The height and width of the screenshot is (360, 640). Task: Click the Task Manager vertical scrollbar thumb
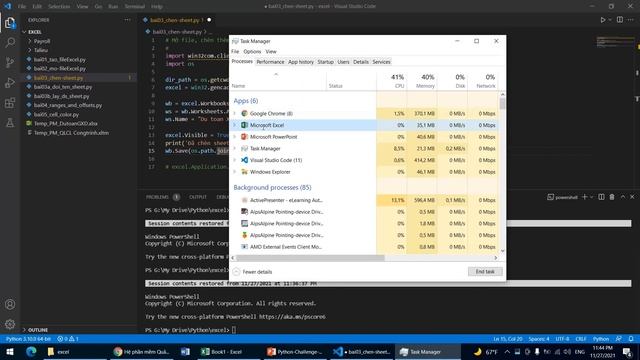pos(502,104)
